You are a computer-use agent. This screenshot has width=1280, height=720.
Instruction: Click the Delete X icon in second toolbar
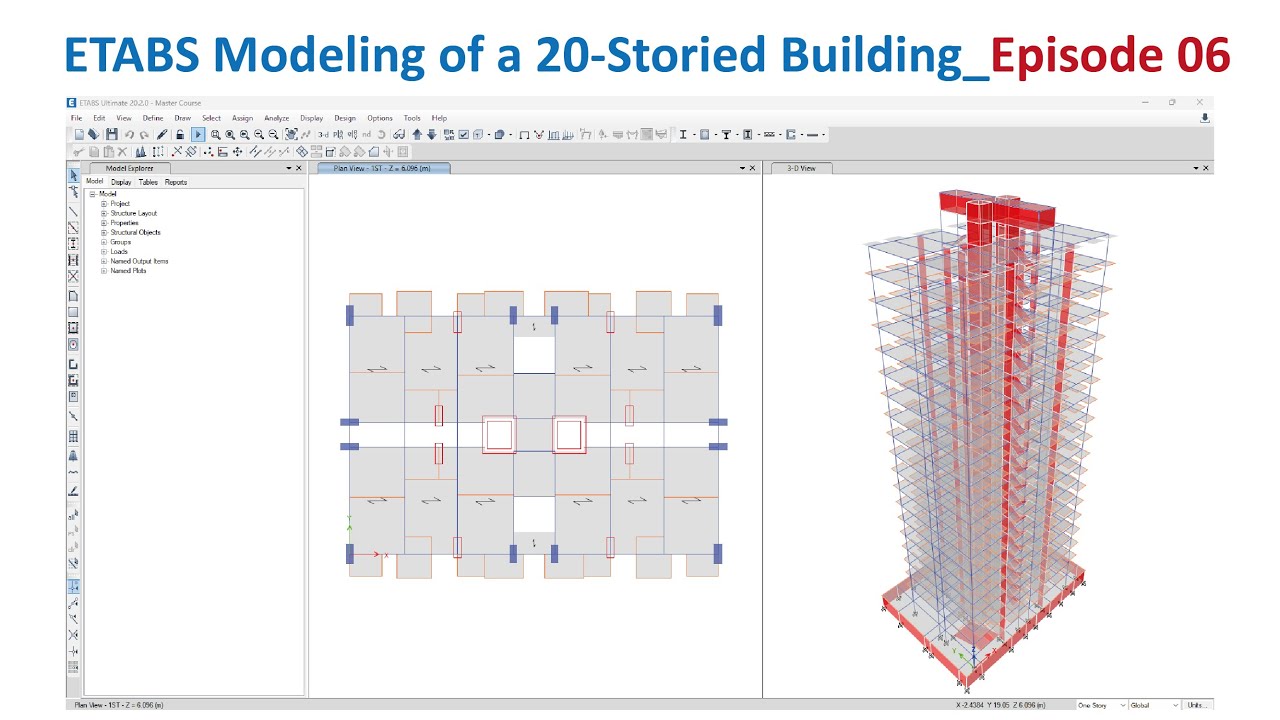(x=122, y=152)
